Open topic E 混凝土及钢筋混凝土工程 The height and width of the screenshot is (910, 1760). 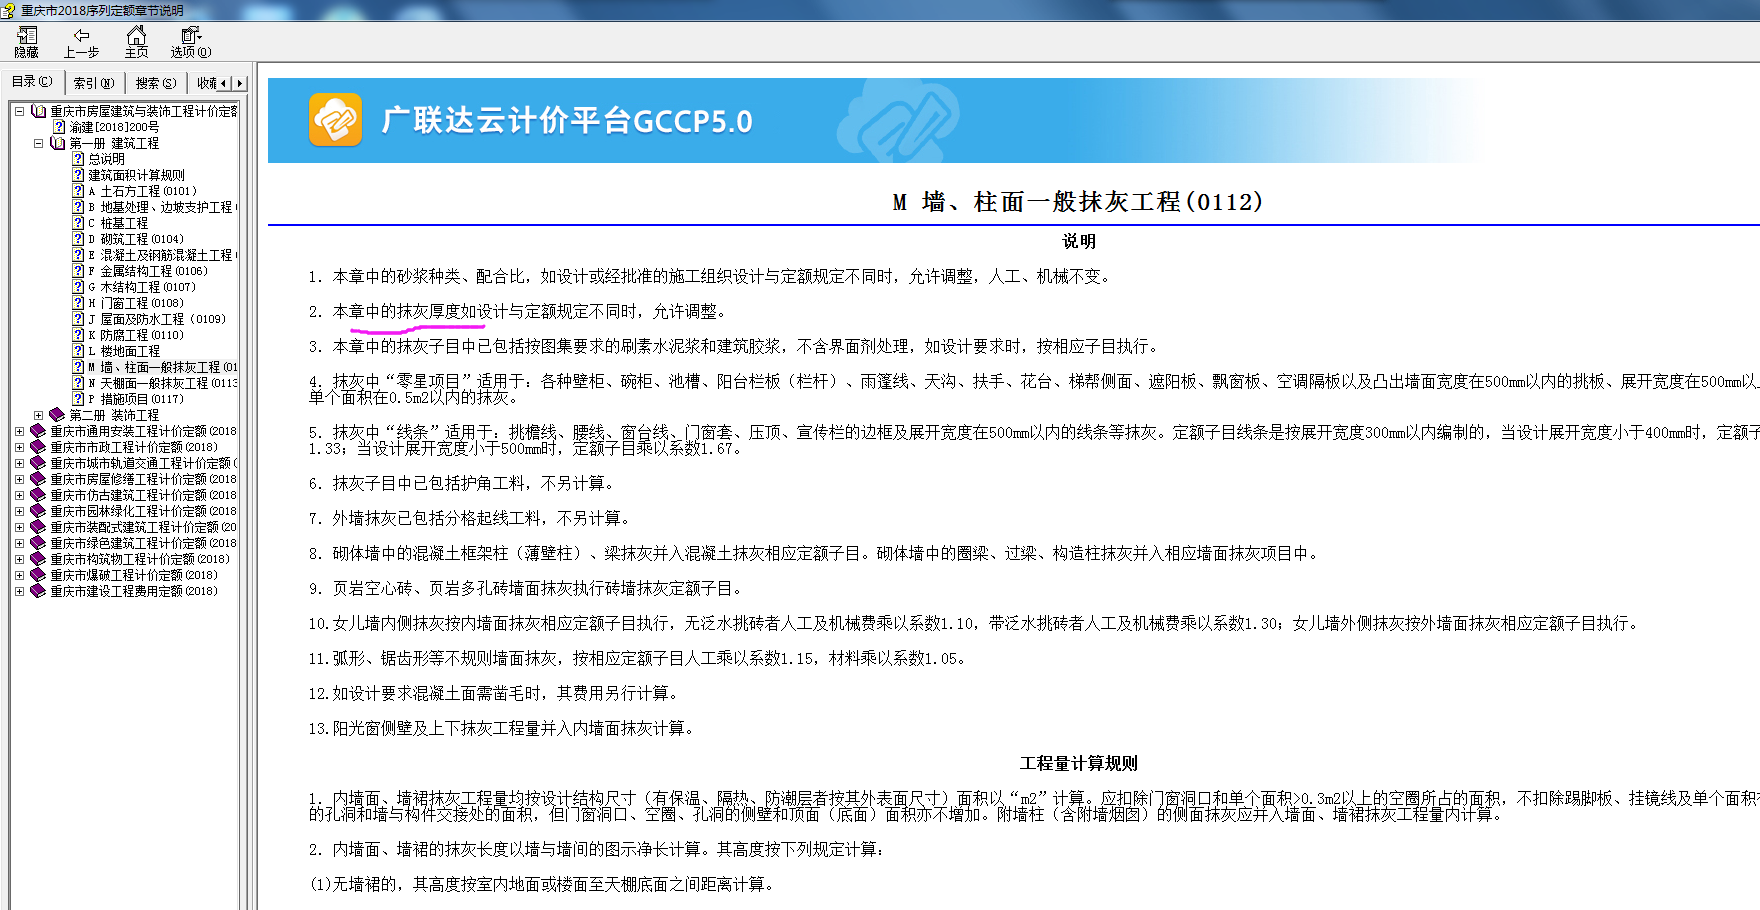tap(164, 255)
